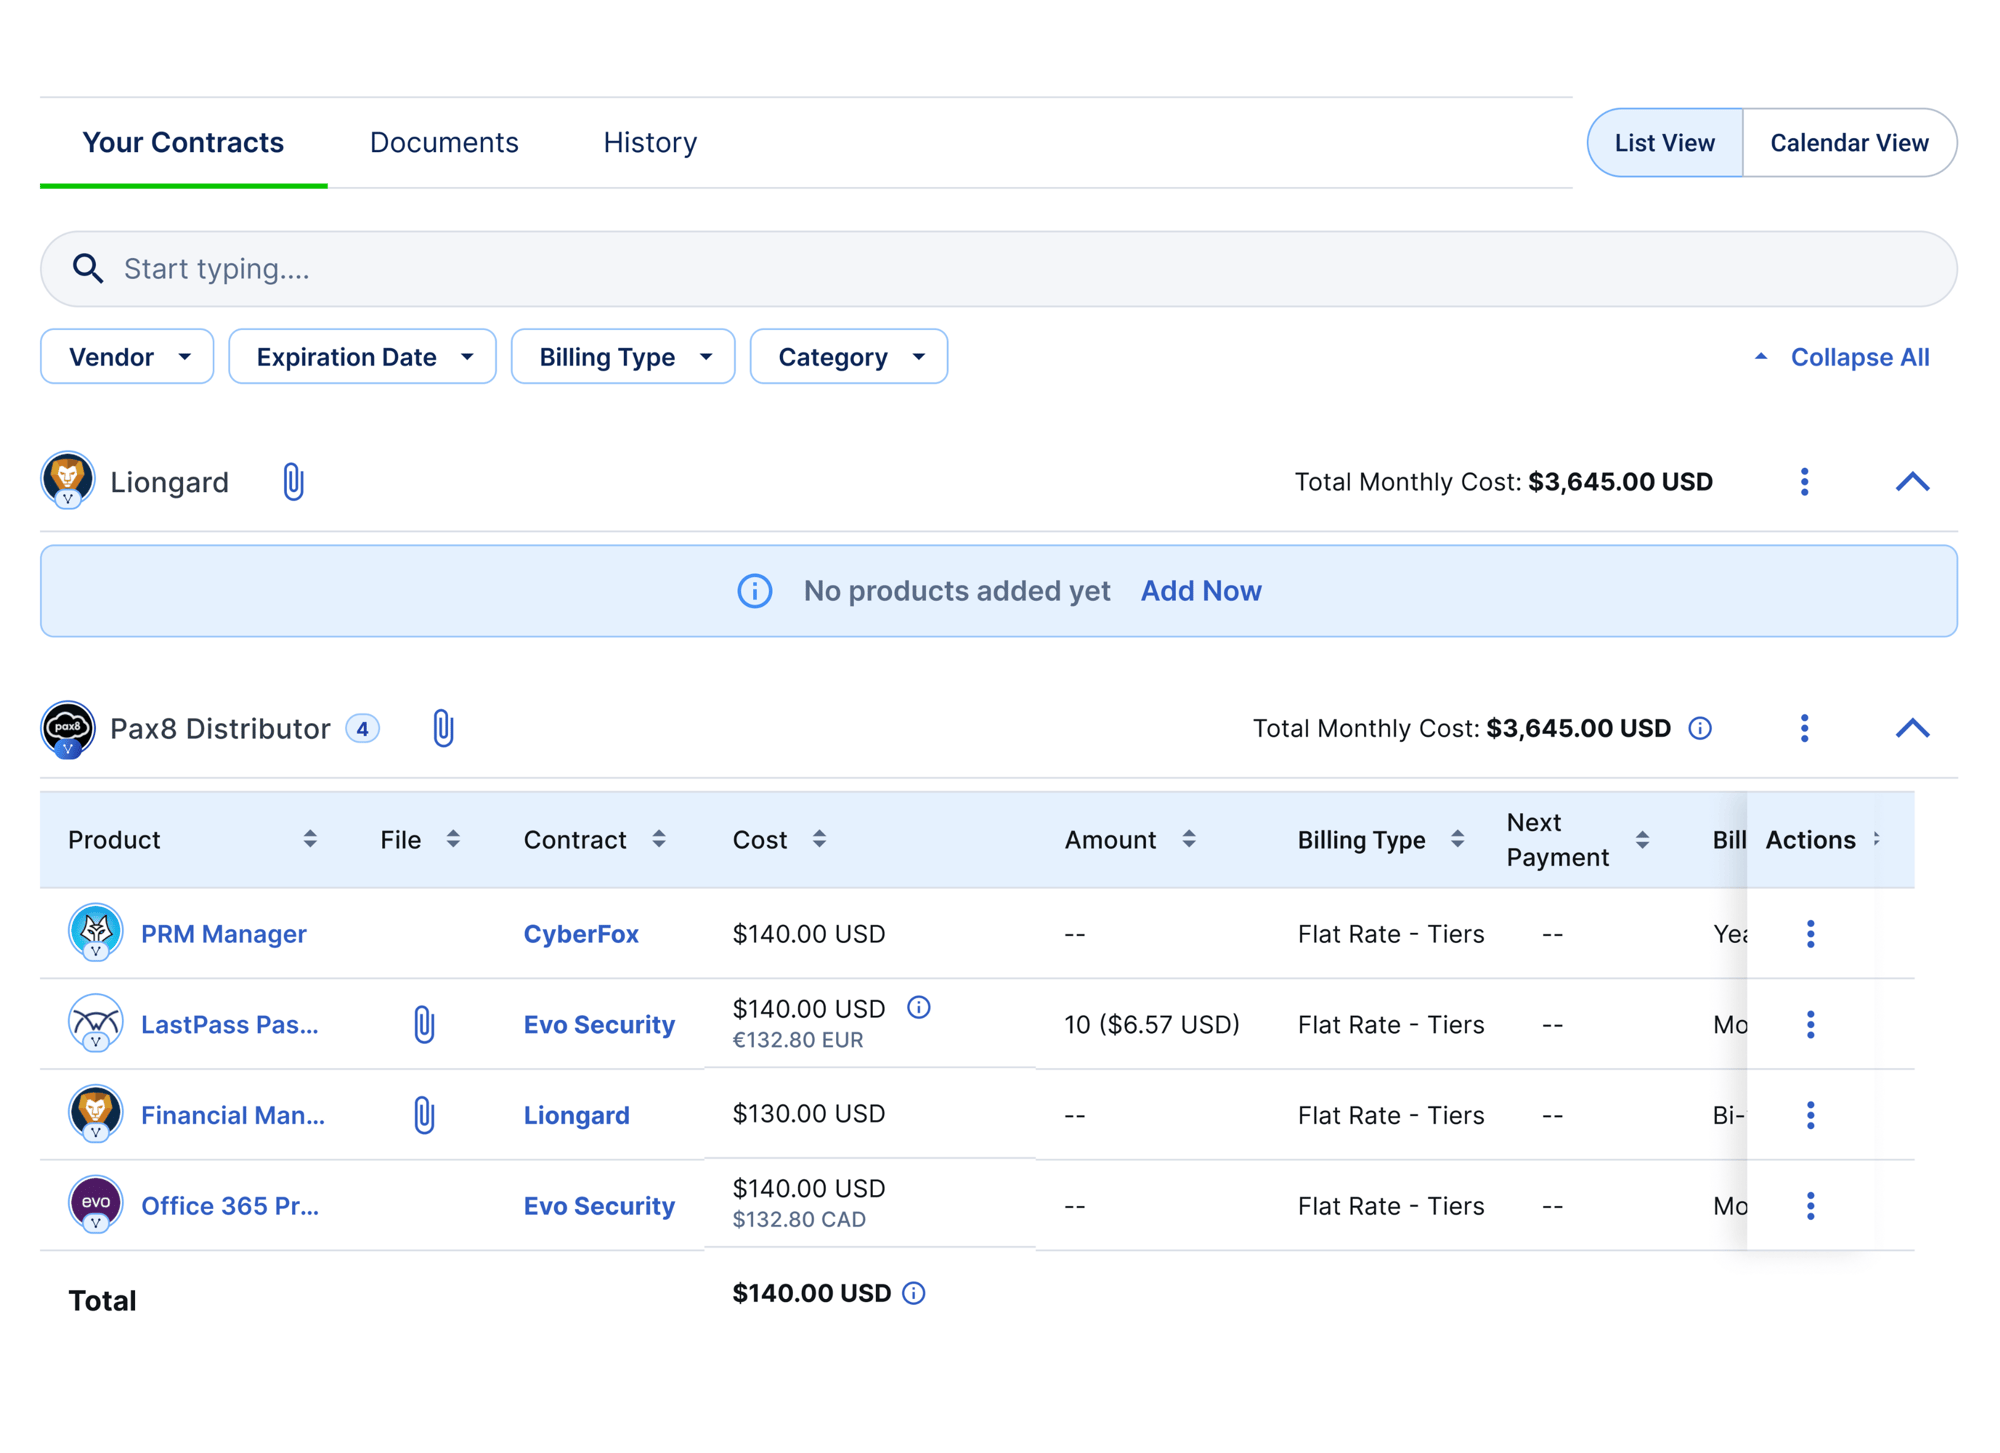Switch to the History tab
The height and width of the screenshot is (1453, 2000).
[650, 143]
